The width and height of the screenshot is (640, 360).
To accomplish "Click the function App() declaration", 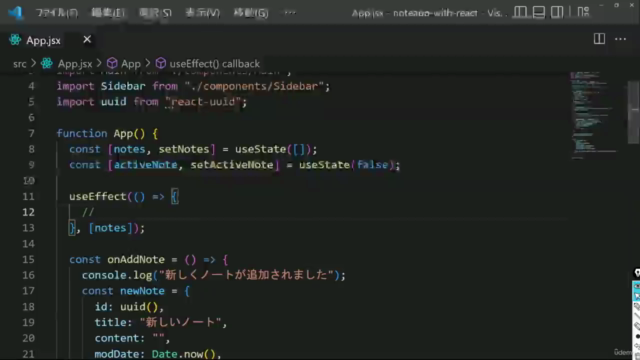I will pyautogui.click(x=107, y=133).
